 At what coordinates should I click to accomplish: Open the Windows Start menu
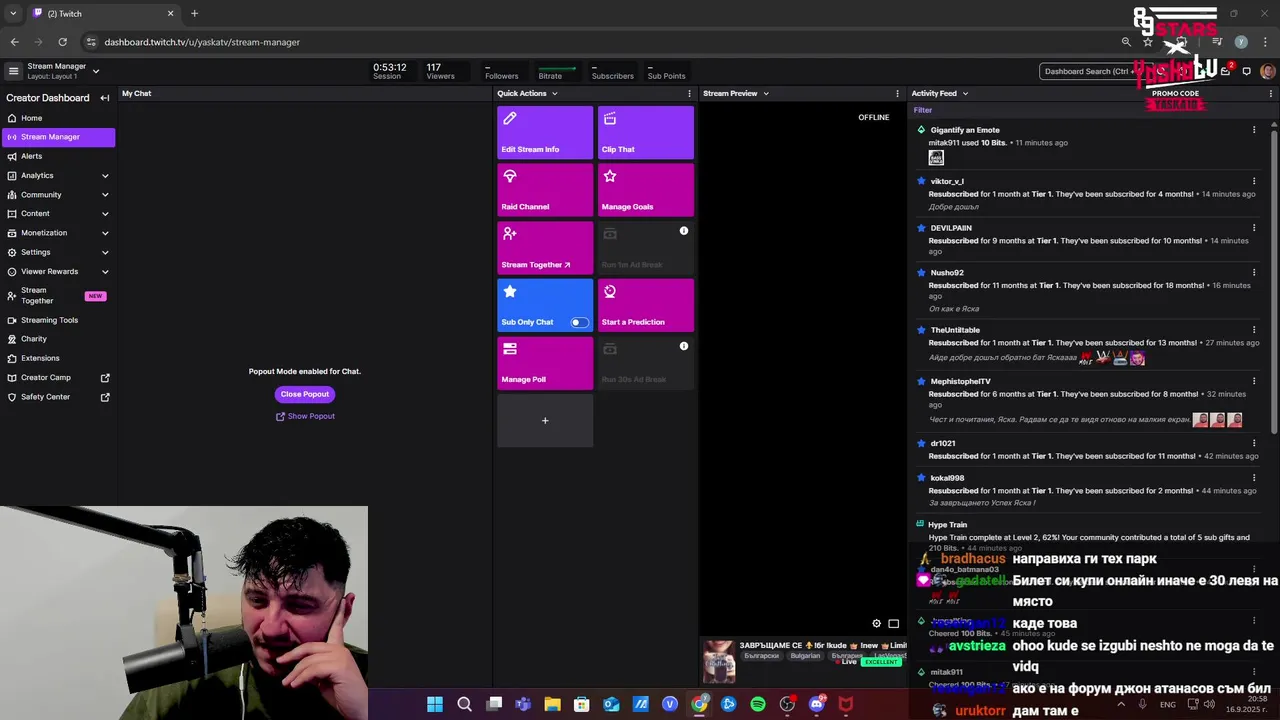coord(435,704)
